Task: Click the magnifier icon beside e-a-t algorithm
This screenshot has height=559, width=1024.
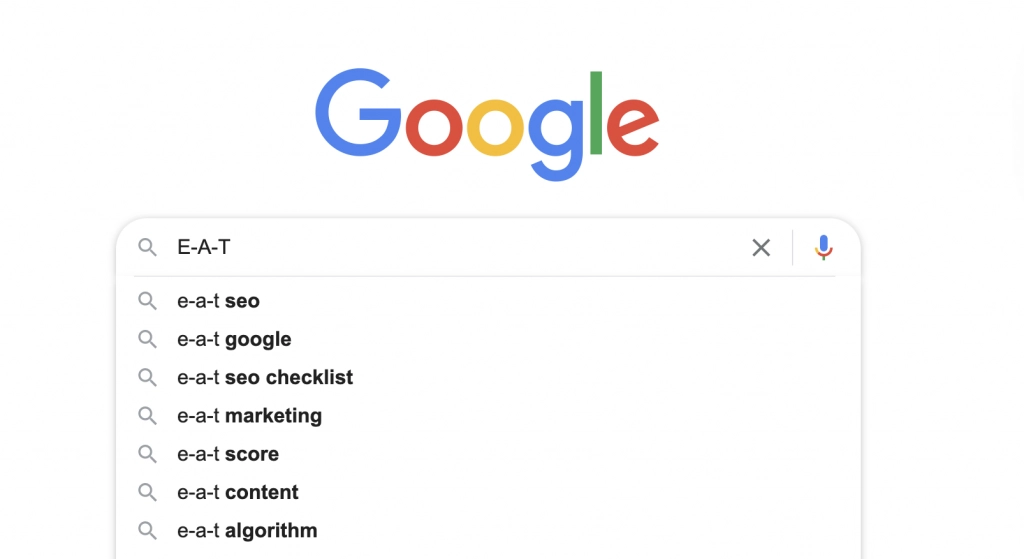Action: click(x=148, y=531)
